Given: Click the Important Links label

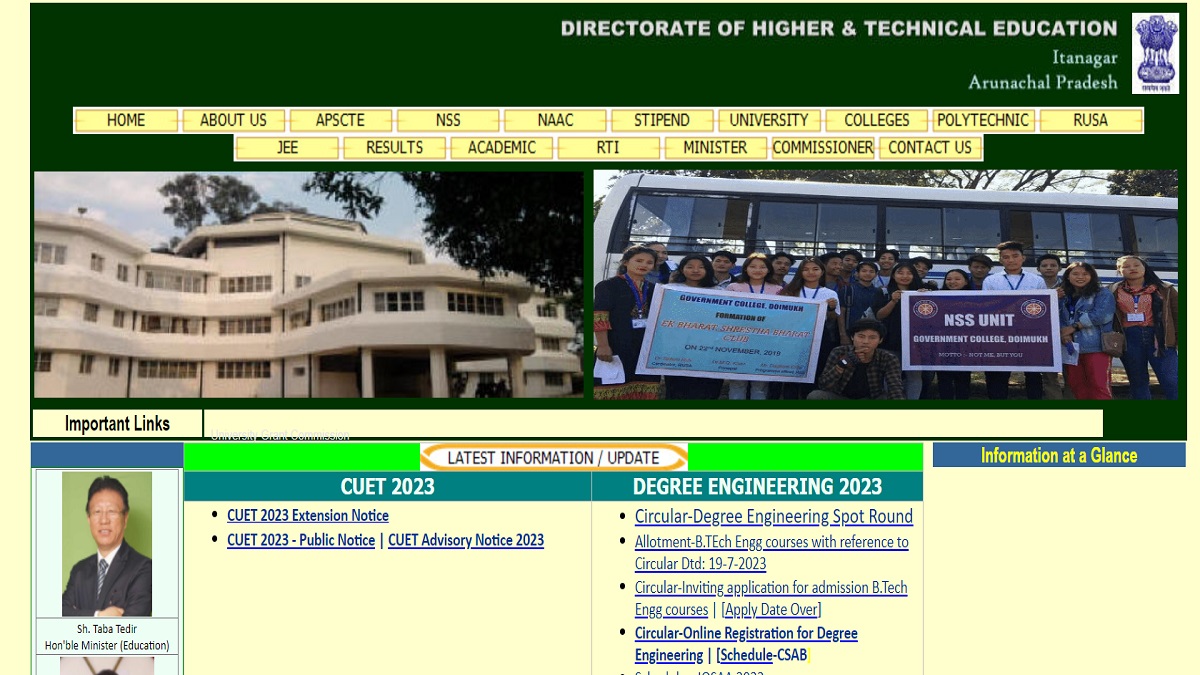Looking at the screenshot, I should pyautogui.click(x=118, y=424).
